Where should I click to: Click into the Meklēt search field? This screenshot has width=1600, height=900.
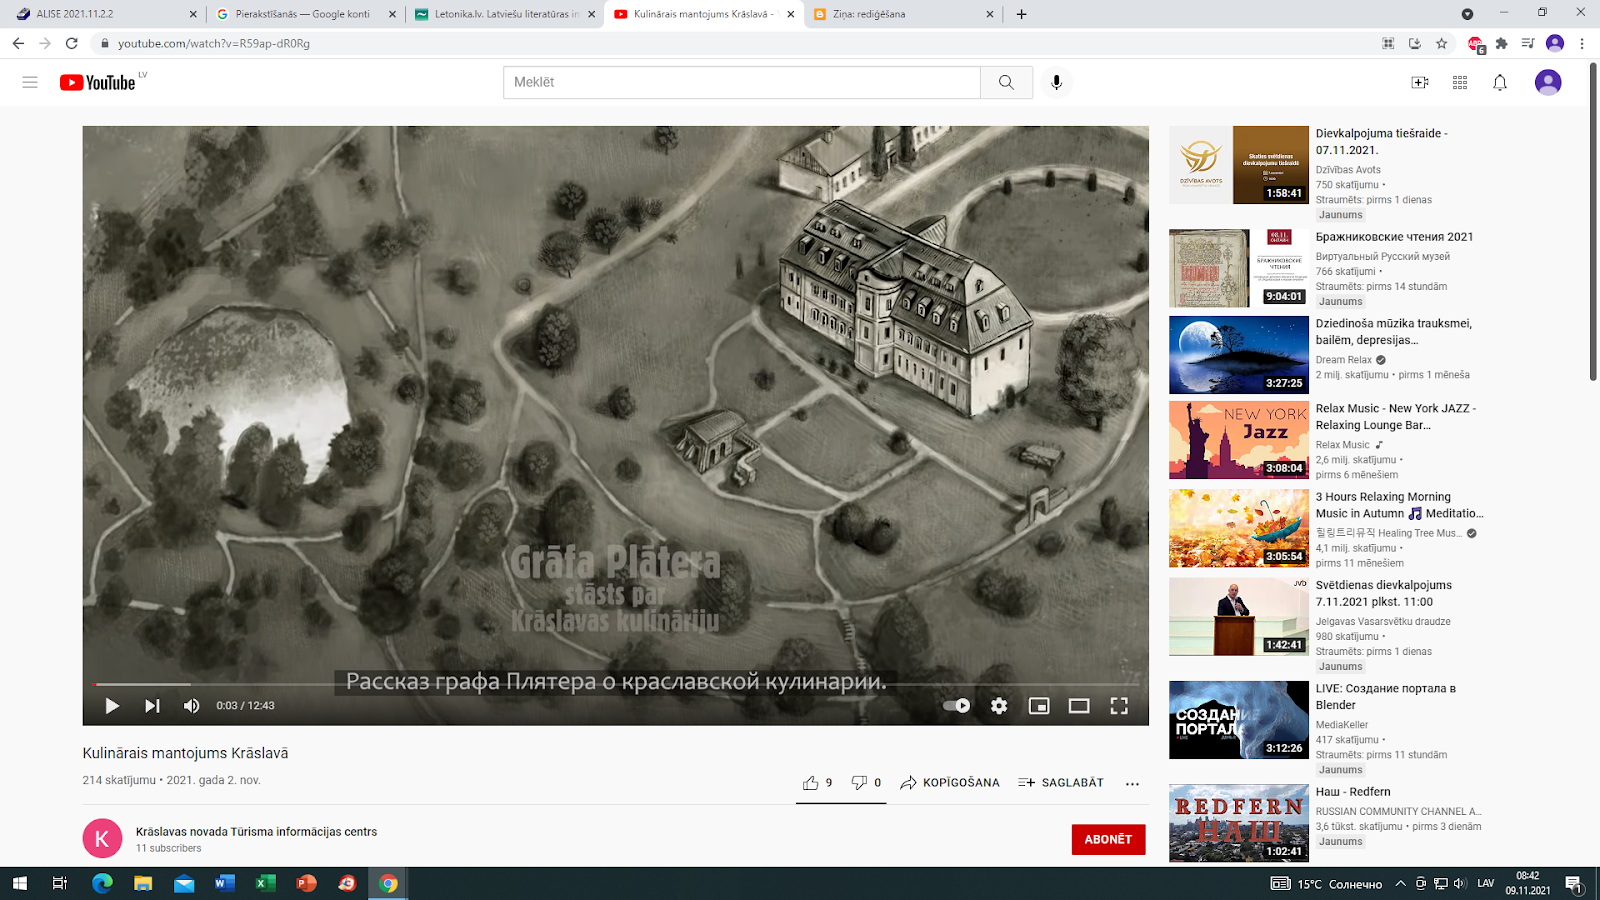point(741,82)
